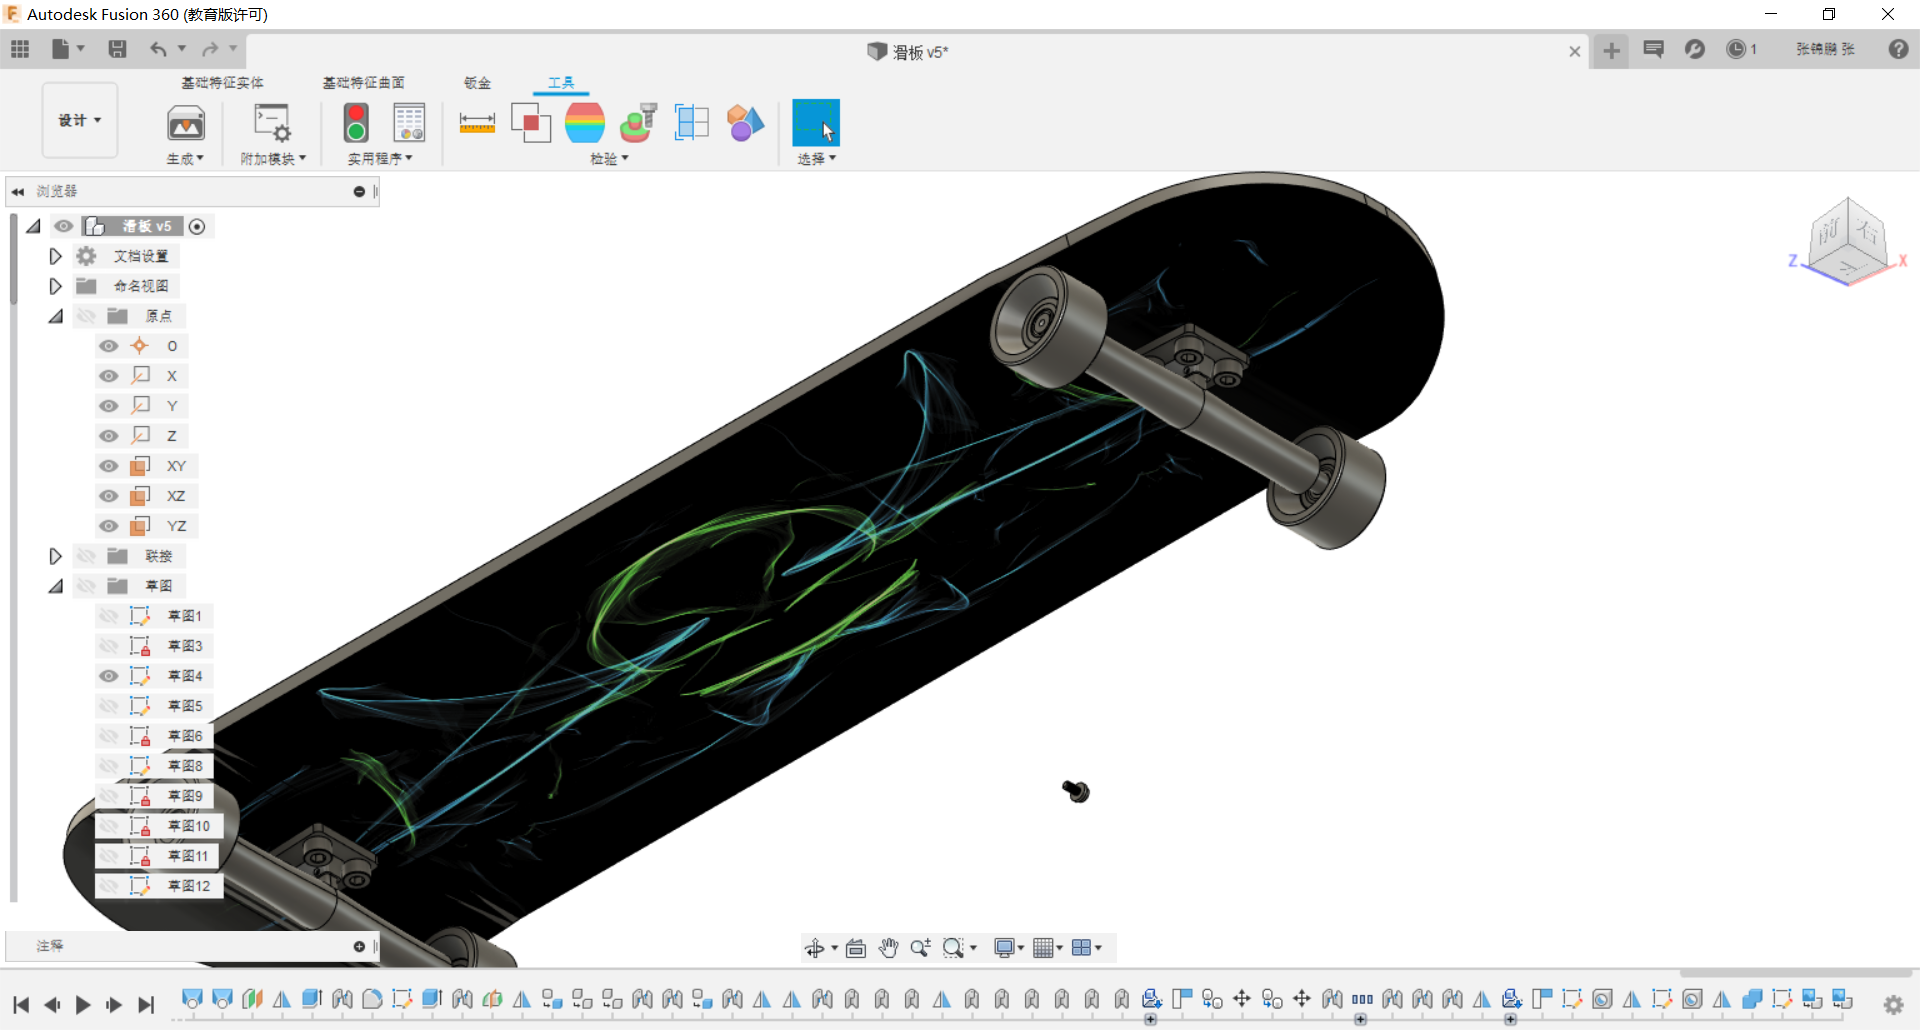The height and width of the screenshot is (1030, 1920).
Task: Open the 检验 dropdown menu
Action: tap(609, 159)
